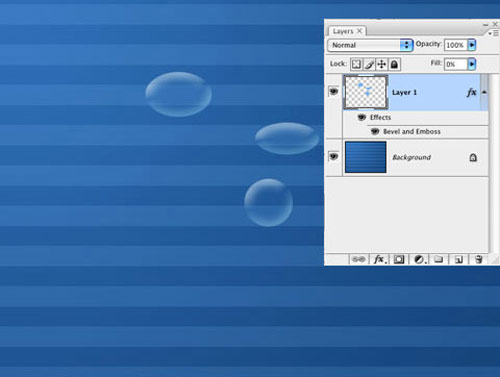Lock transparent pixels
This screenshot has height=377, width=500.
click(356, 64)
